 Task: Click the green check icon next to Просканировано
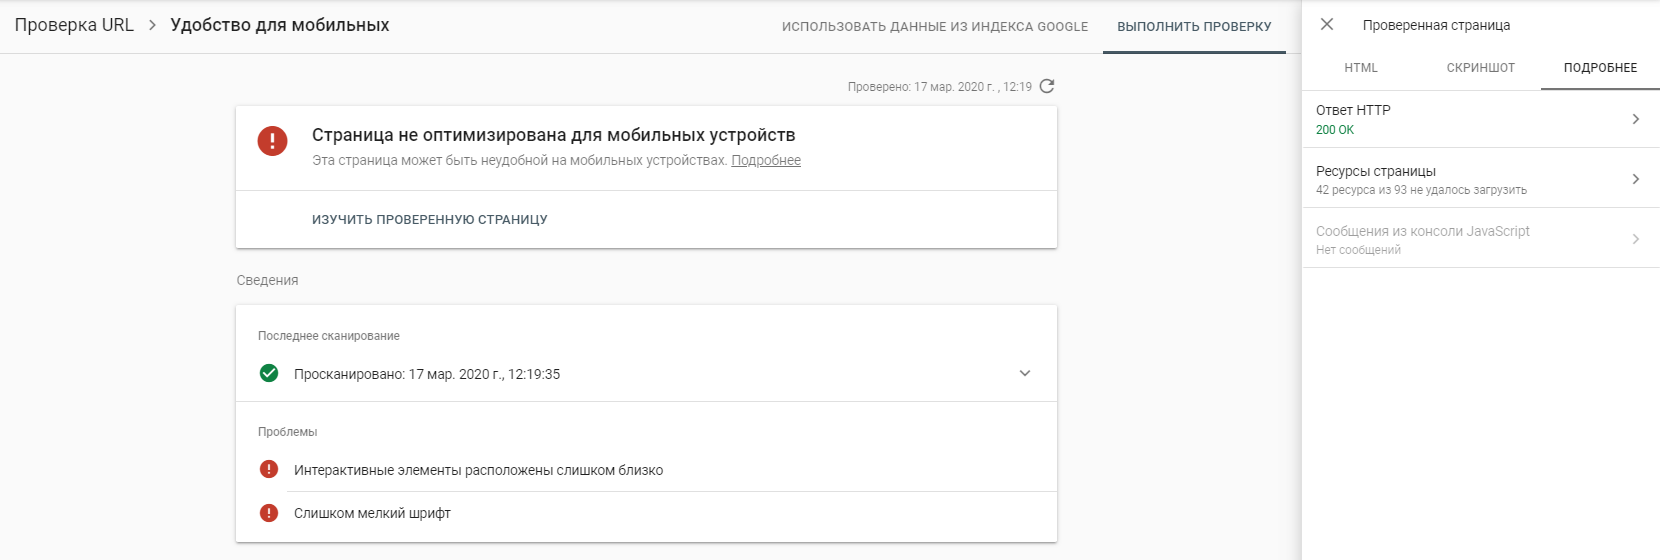point(269,373)
